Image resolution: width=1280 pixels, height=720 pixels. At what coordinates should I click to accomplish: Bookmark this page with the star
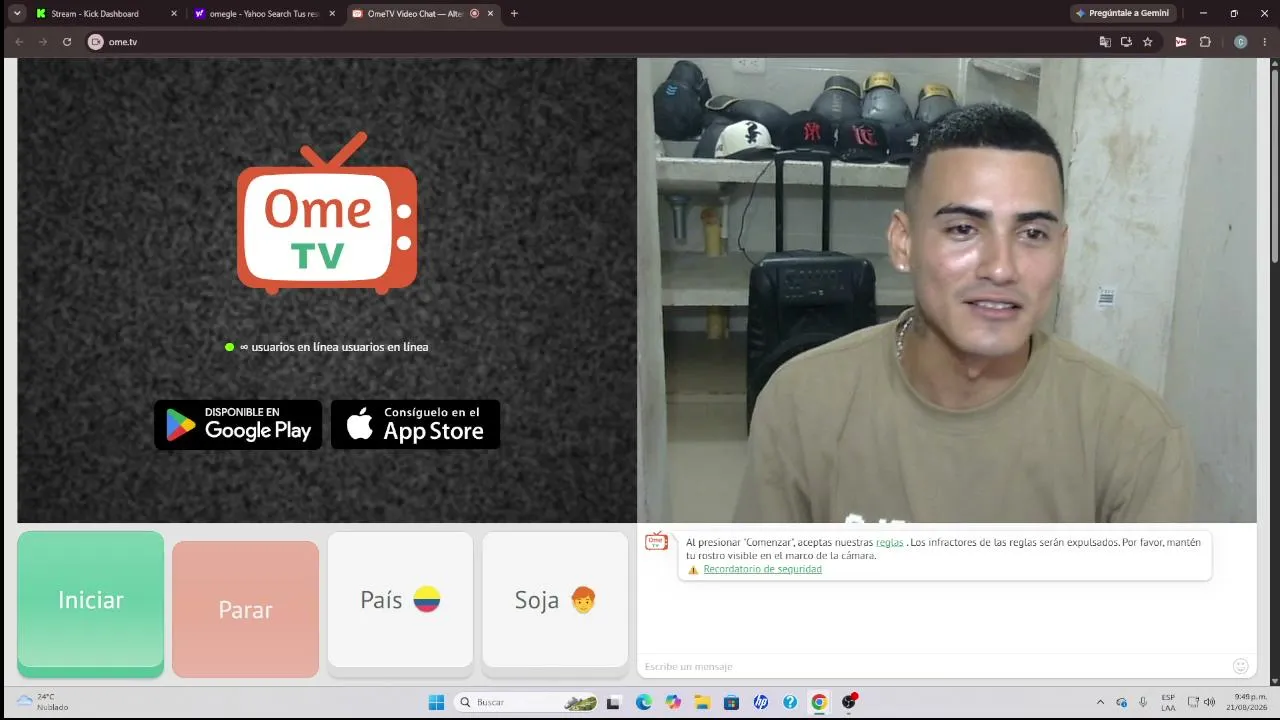(1148, 42)
